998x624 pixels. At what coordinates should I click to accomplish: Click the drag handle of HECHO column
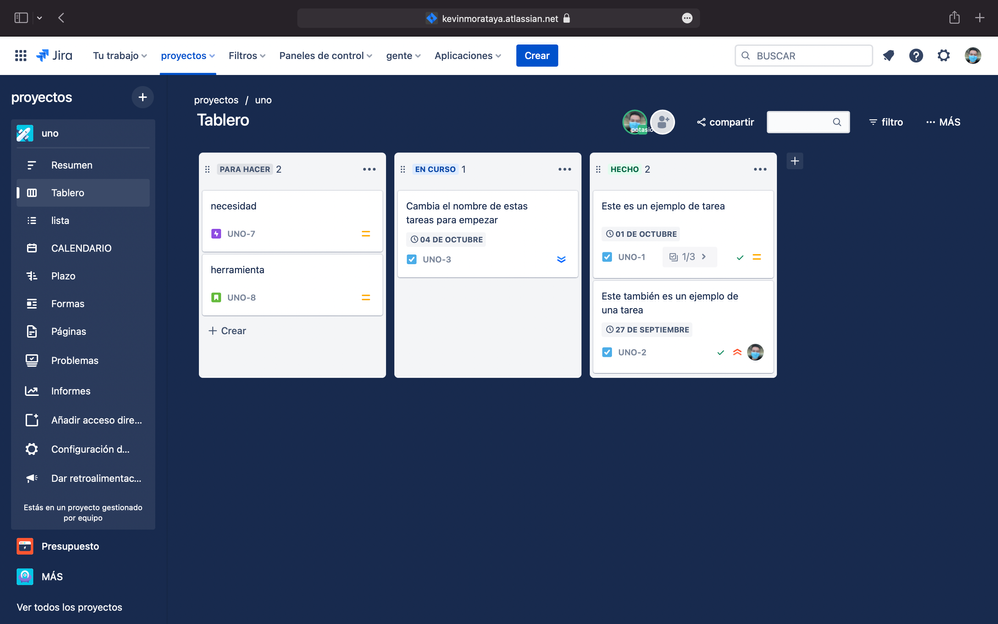click(x=598, y=169)
